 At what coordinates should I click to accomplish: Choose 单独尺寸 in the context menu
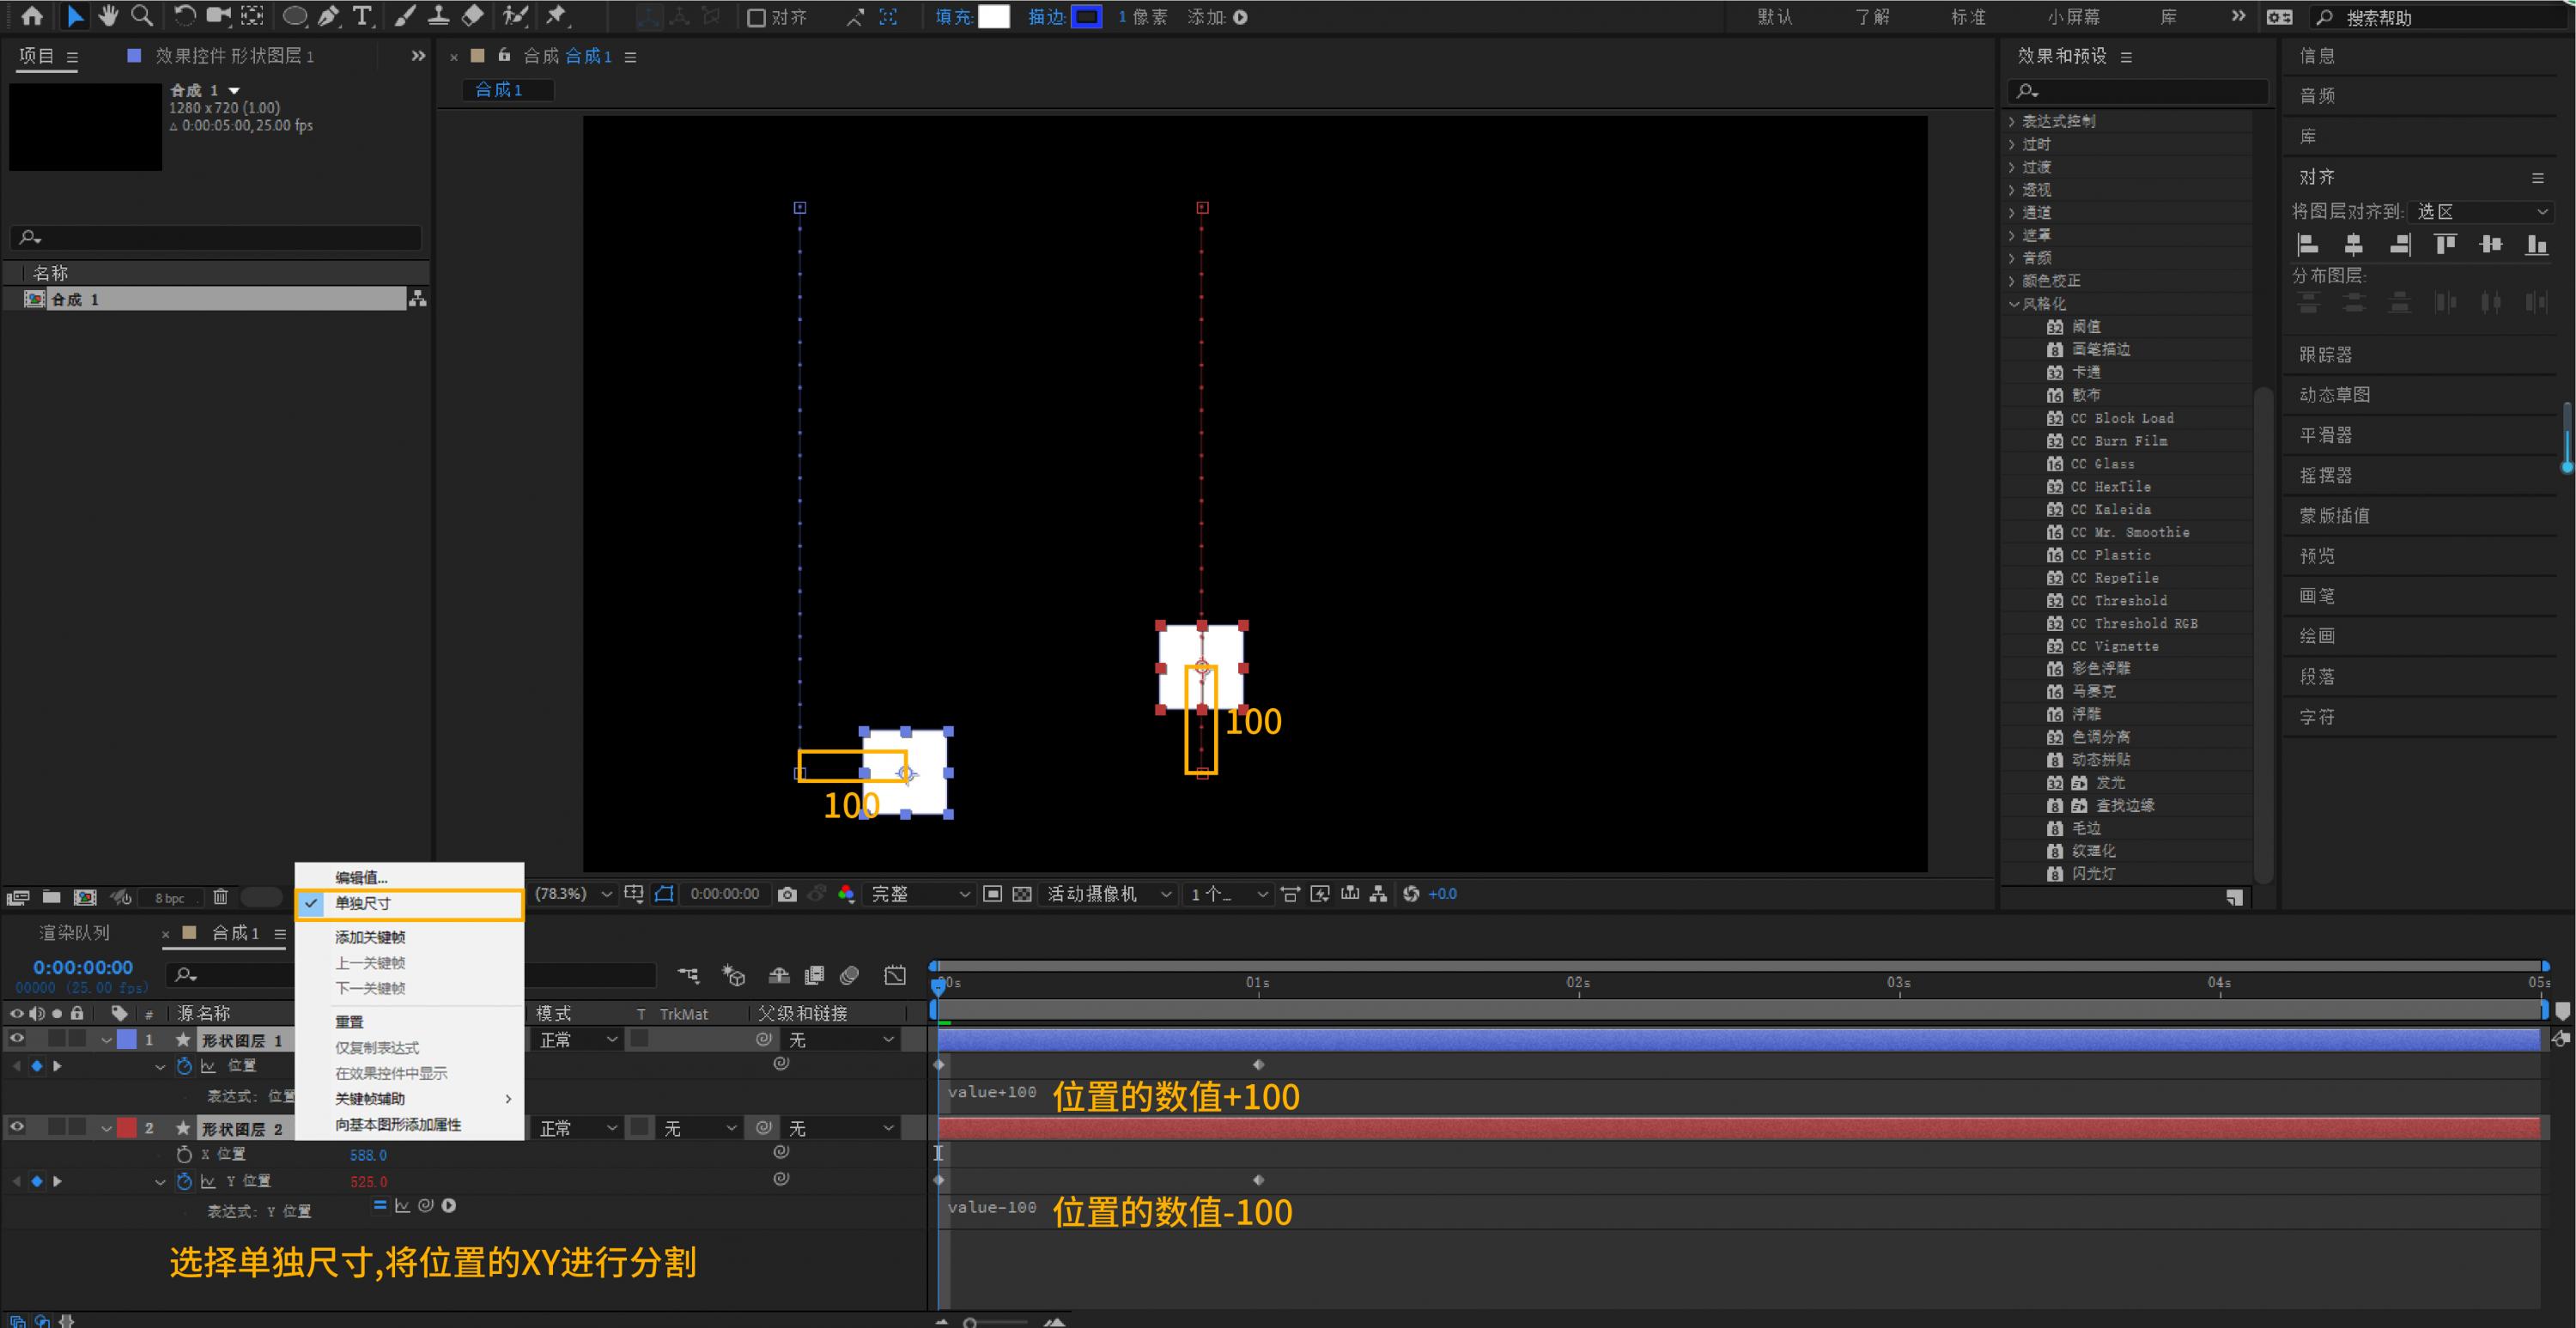[x=363, y=903]
